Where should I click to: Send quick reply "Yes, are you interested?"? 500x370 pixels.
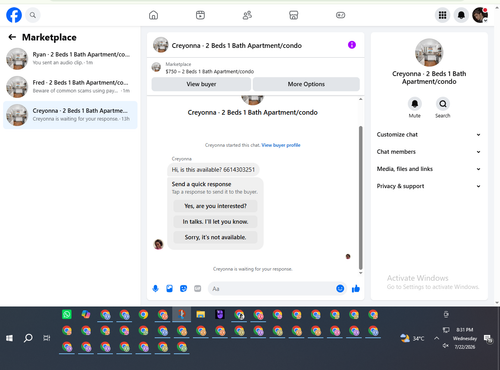[215, 206]
